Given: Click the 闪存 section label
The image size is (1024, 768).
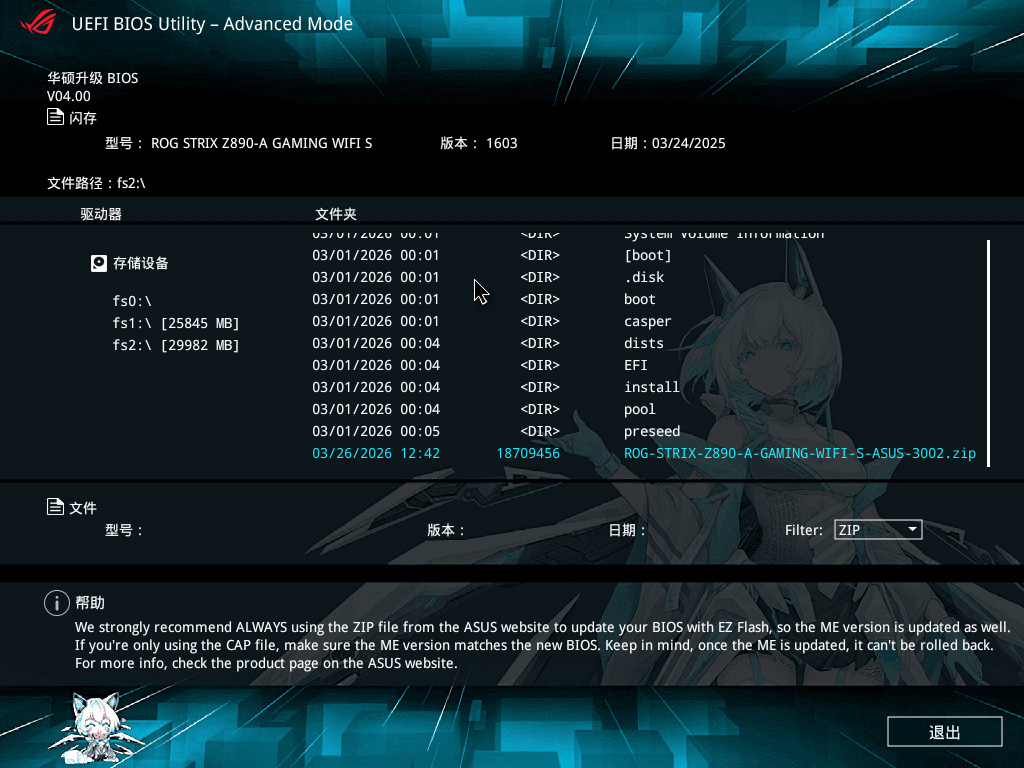Looking at the screenshot, I should pos(82,118).
